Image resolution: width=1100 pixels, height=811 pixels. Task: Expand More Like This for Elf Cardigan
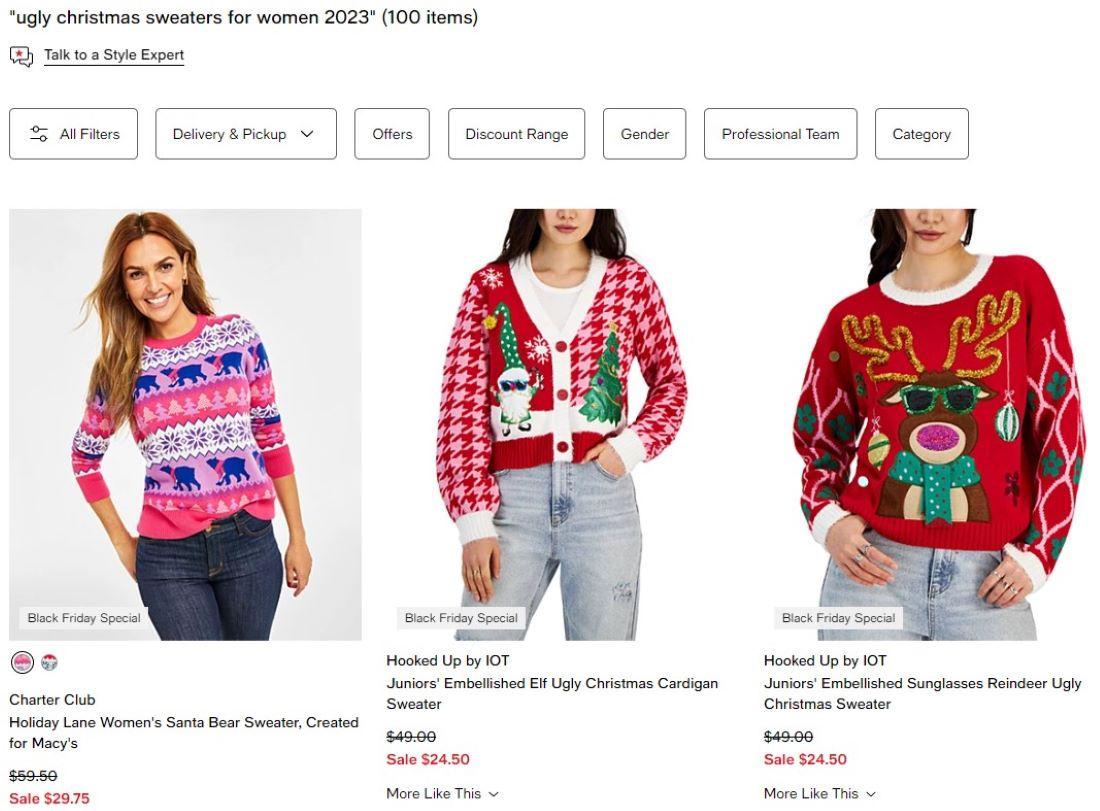(442, 793)
